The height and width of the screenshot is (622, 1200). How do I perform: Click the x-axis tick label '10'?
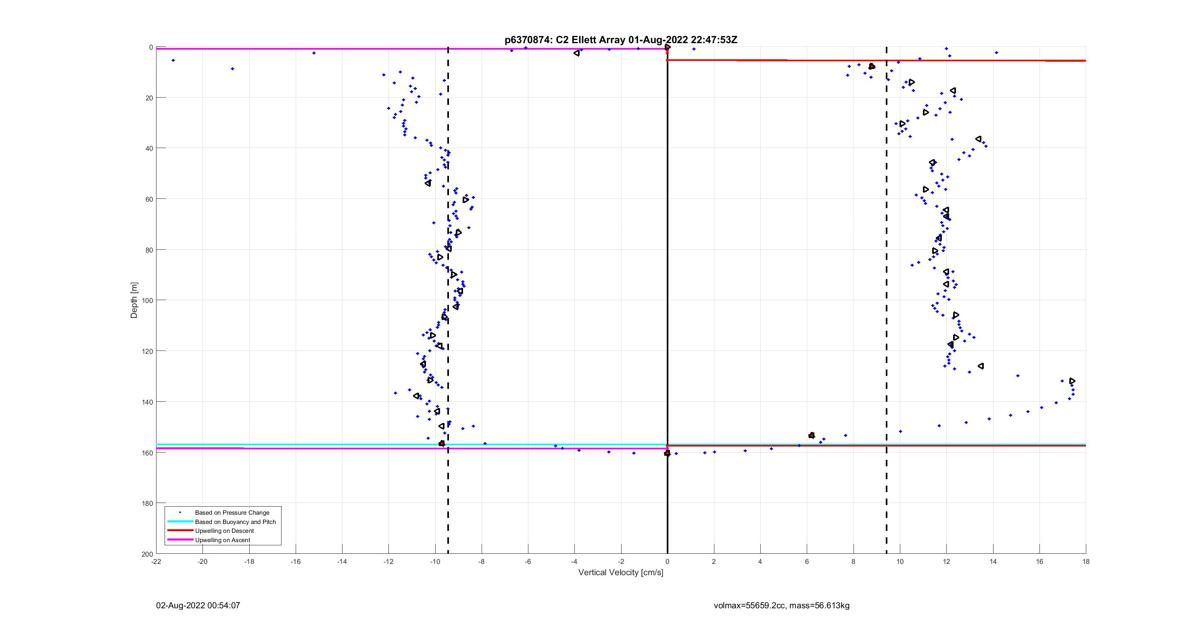900,562
